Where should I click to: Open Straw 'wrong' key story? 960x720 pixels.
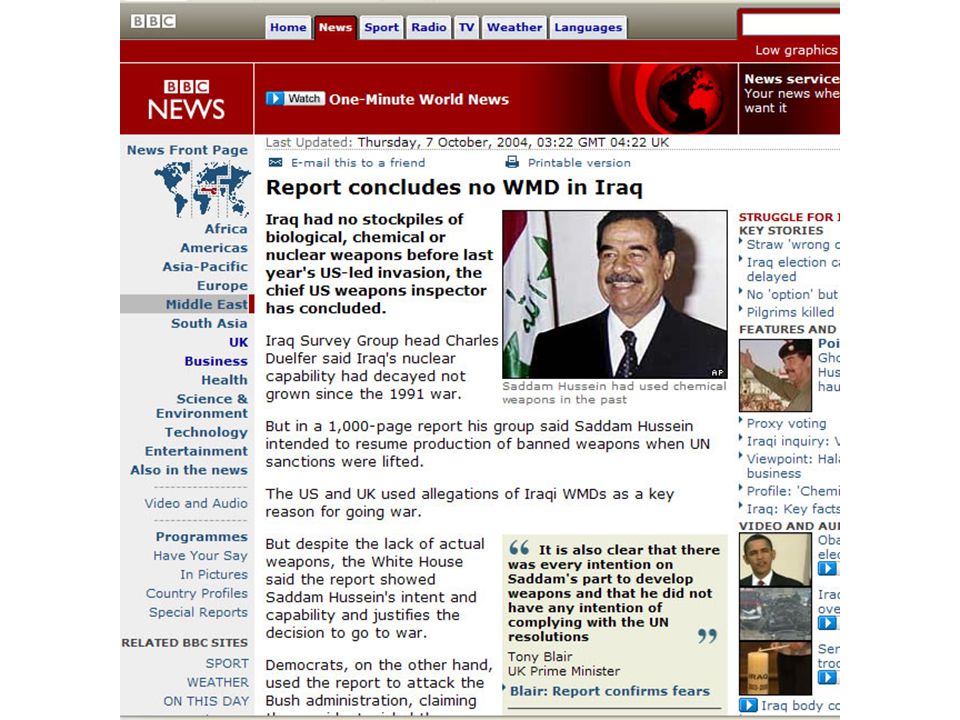(793, 245)
